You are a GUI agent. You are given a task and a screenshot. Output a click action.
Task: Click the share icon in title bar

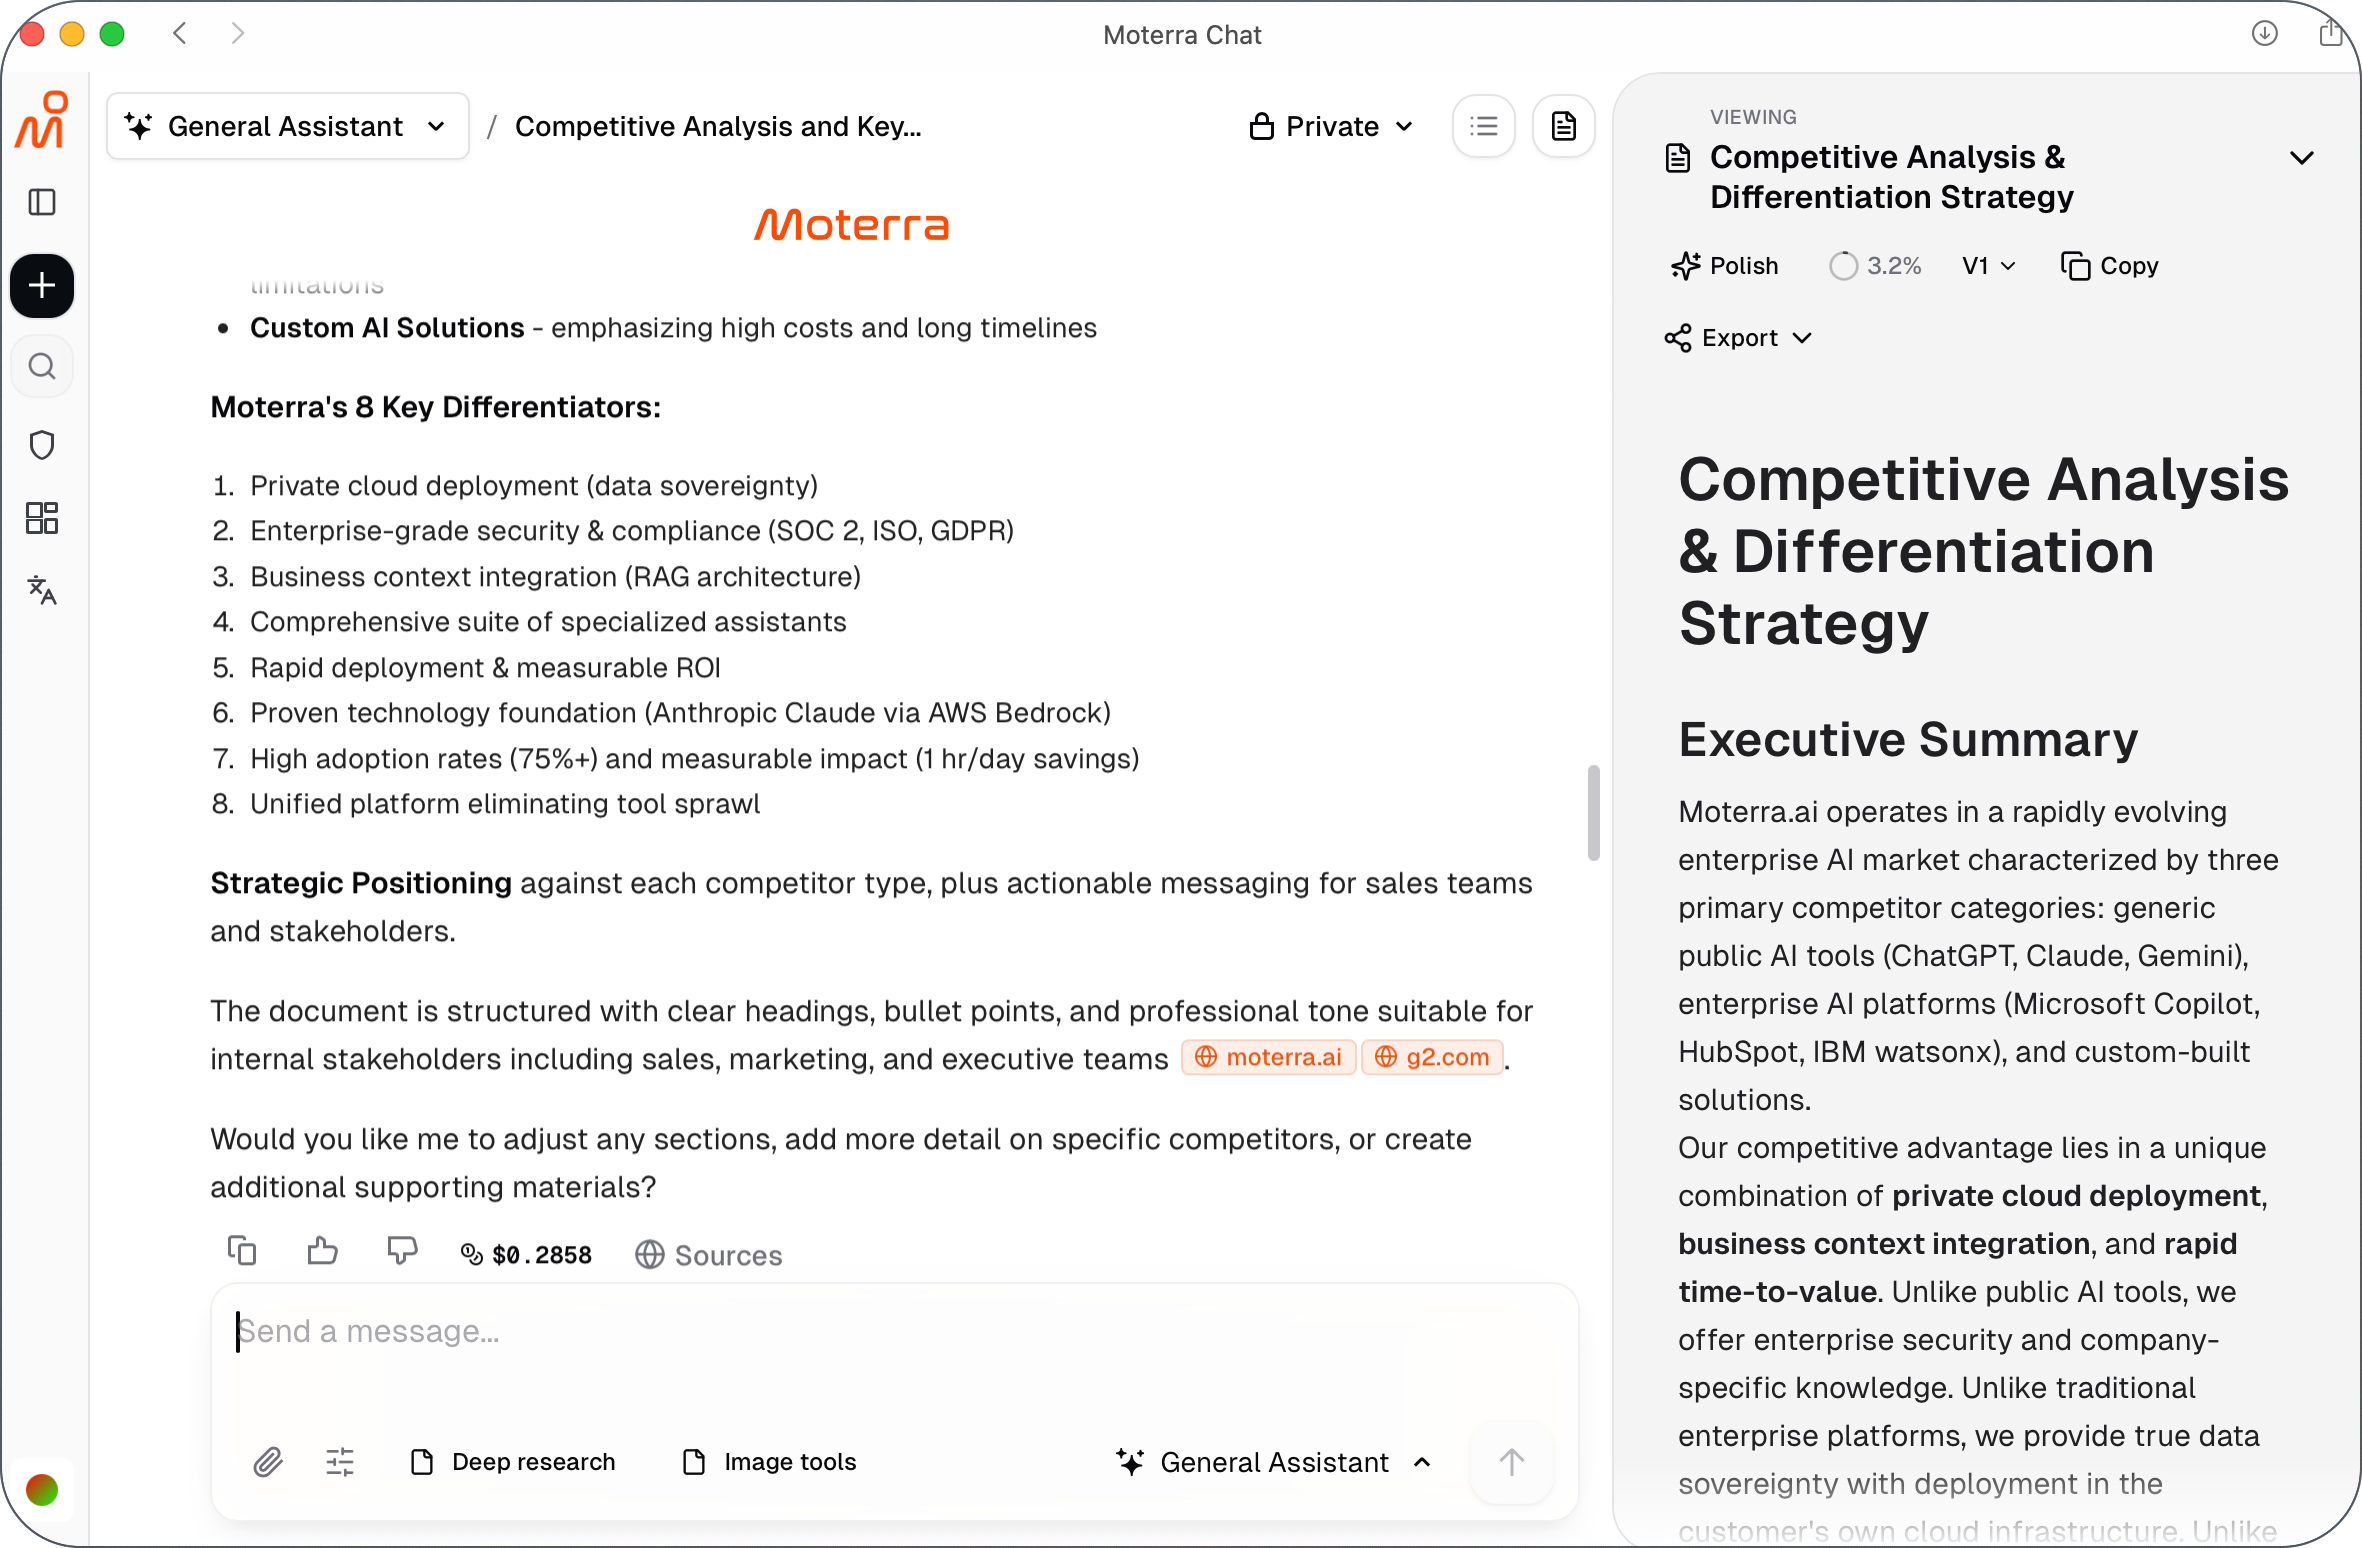point(2330,34)
